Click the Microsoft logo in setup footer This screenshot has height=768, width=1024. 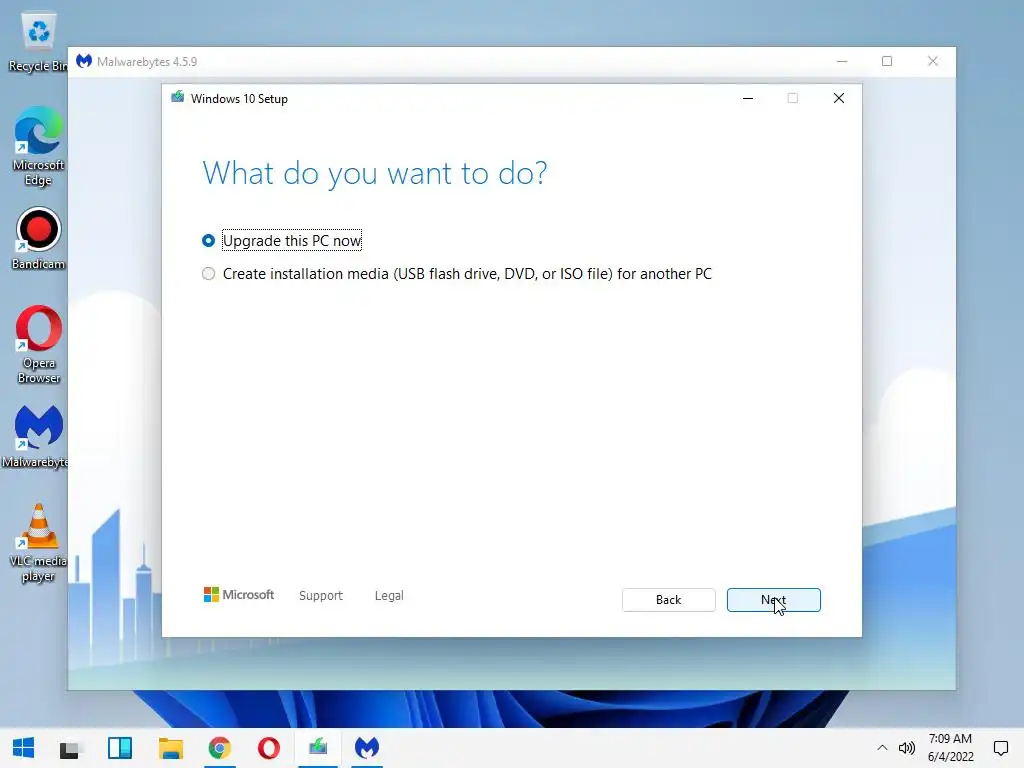click(x=239, y=595)
